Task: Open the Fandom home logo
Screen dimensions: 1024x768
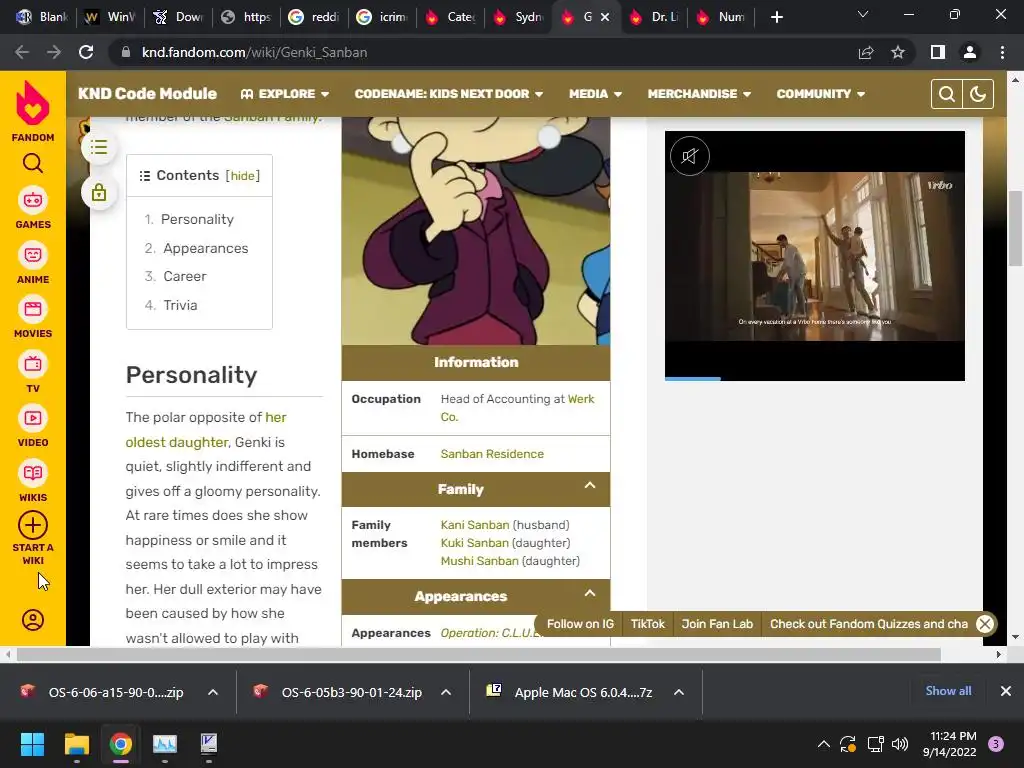Action: tap(33, 110)
